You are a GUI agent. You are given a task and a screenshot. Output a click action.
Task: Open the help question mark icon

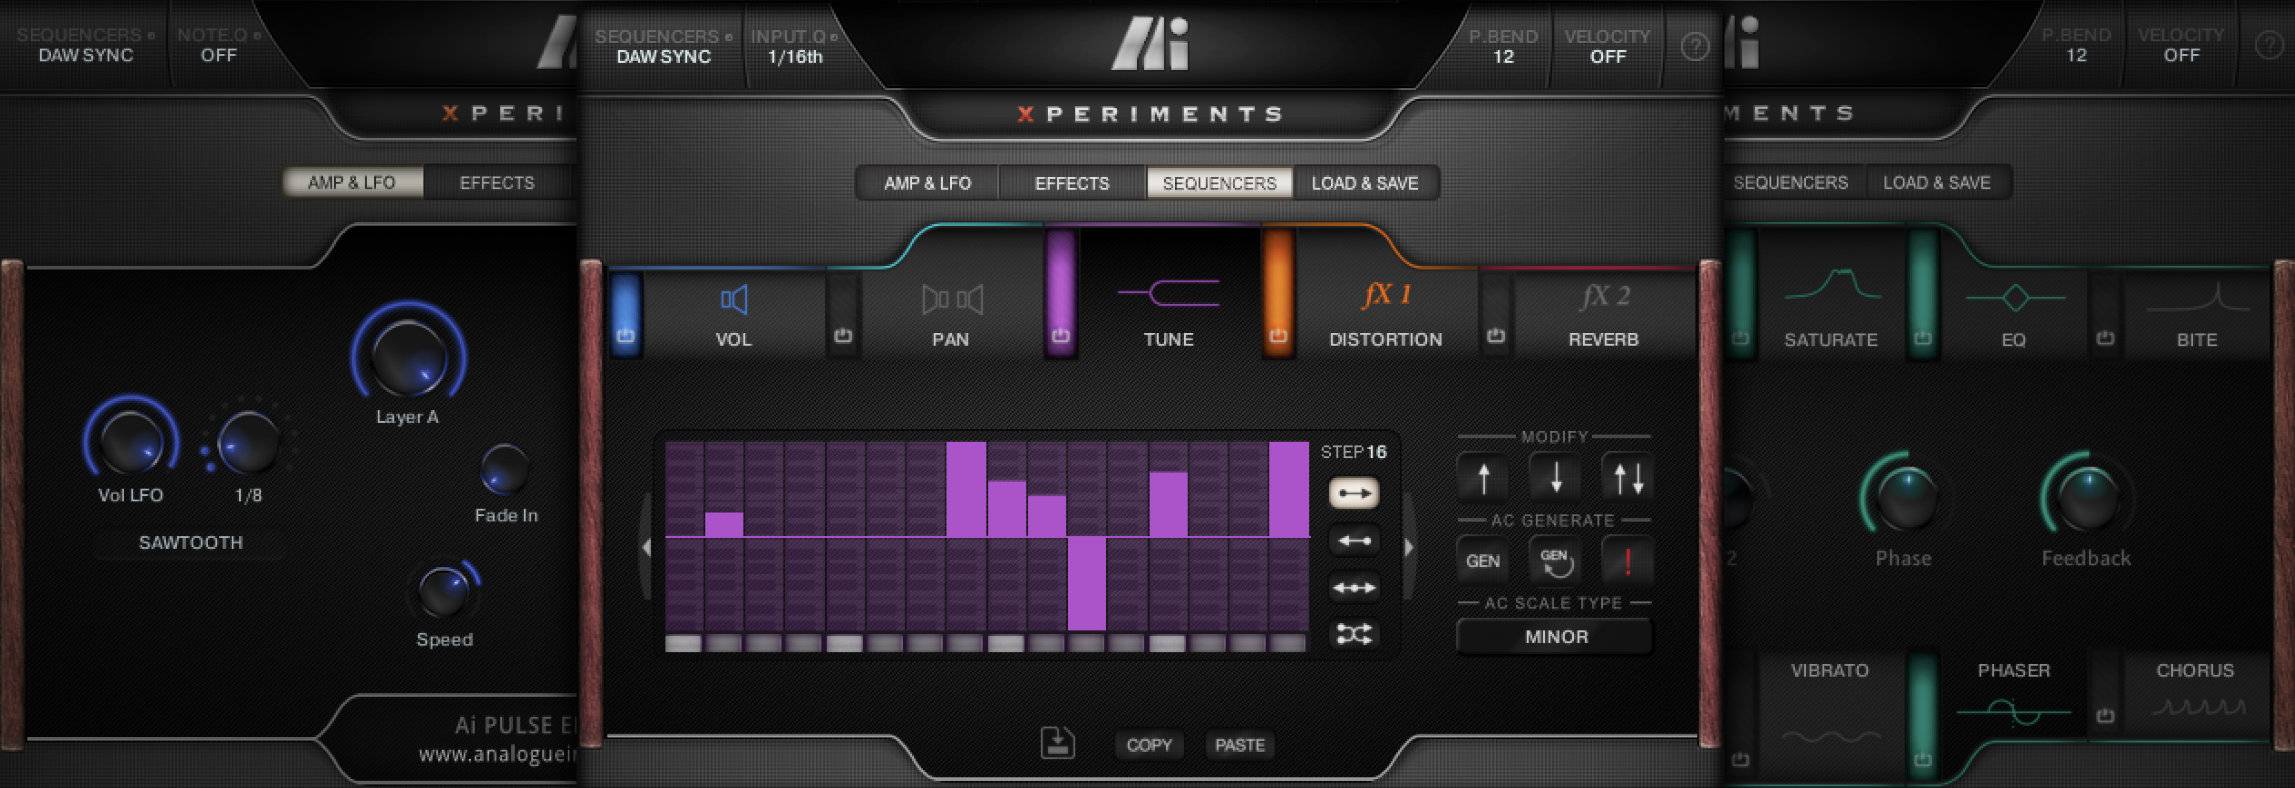click(1694, 46)
